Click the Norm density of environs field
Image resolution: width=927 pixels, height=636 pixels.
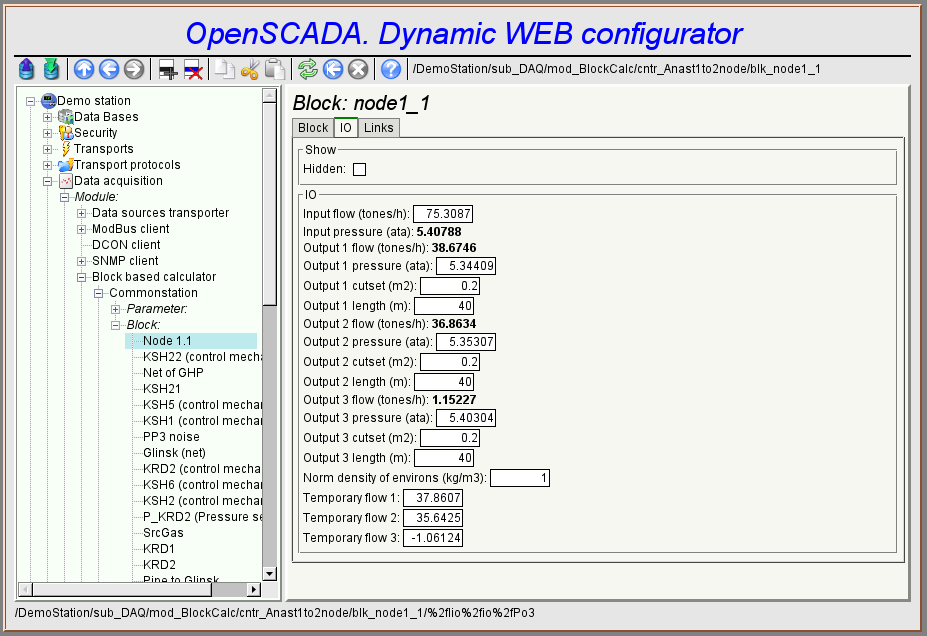pos(520,478)
